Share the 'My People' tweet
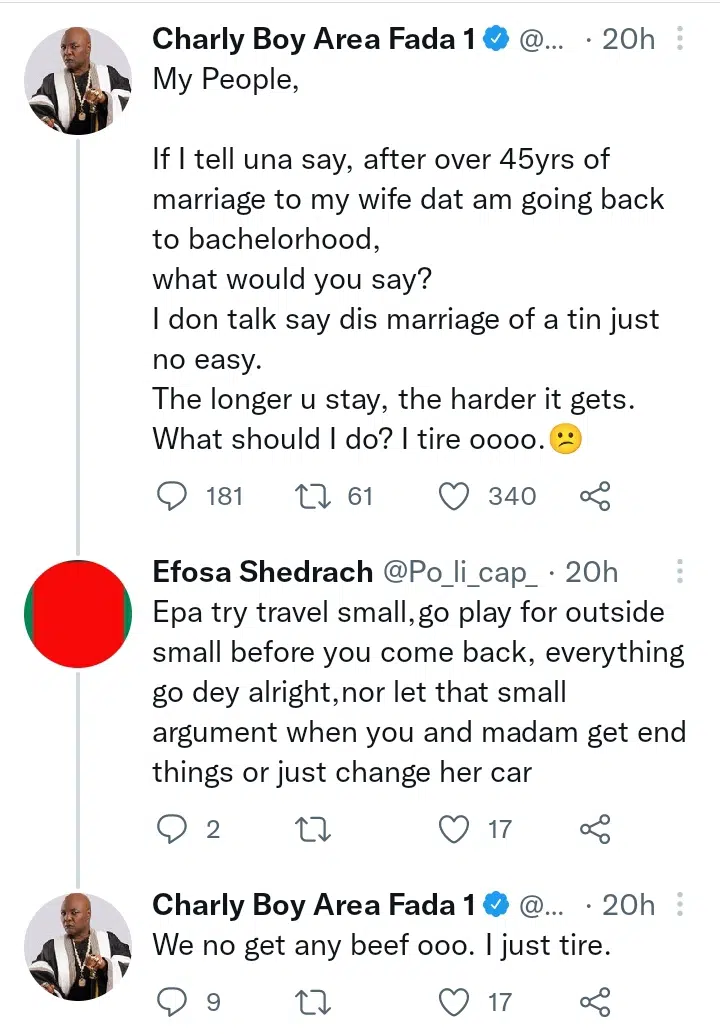 pyautogui.click(x=595, y=496)
